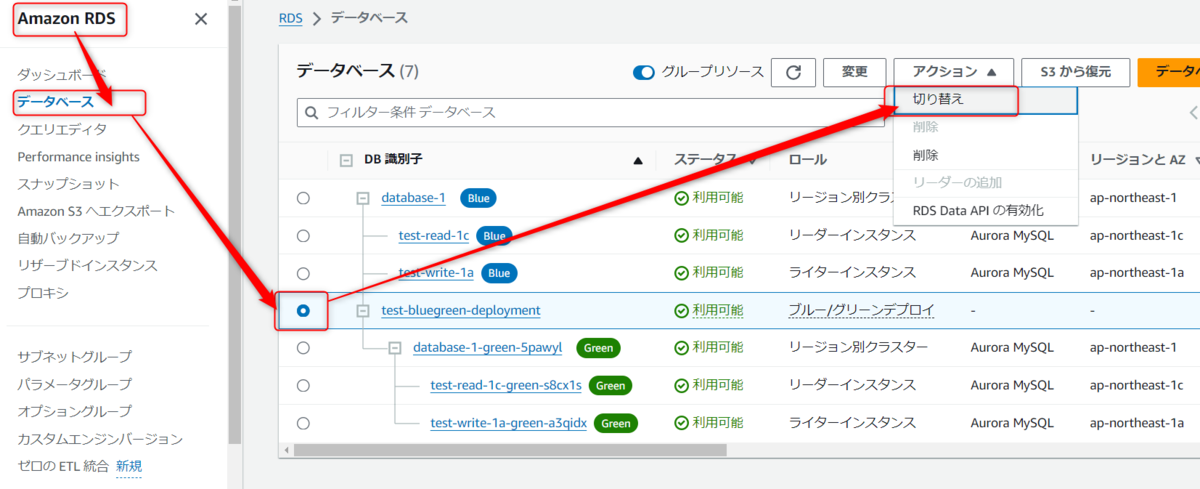This screenshot has height=489, width=1200.
Task: Open クエリエディタ in the sidebar
Action: coord(62,129)
